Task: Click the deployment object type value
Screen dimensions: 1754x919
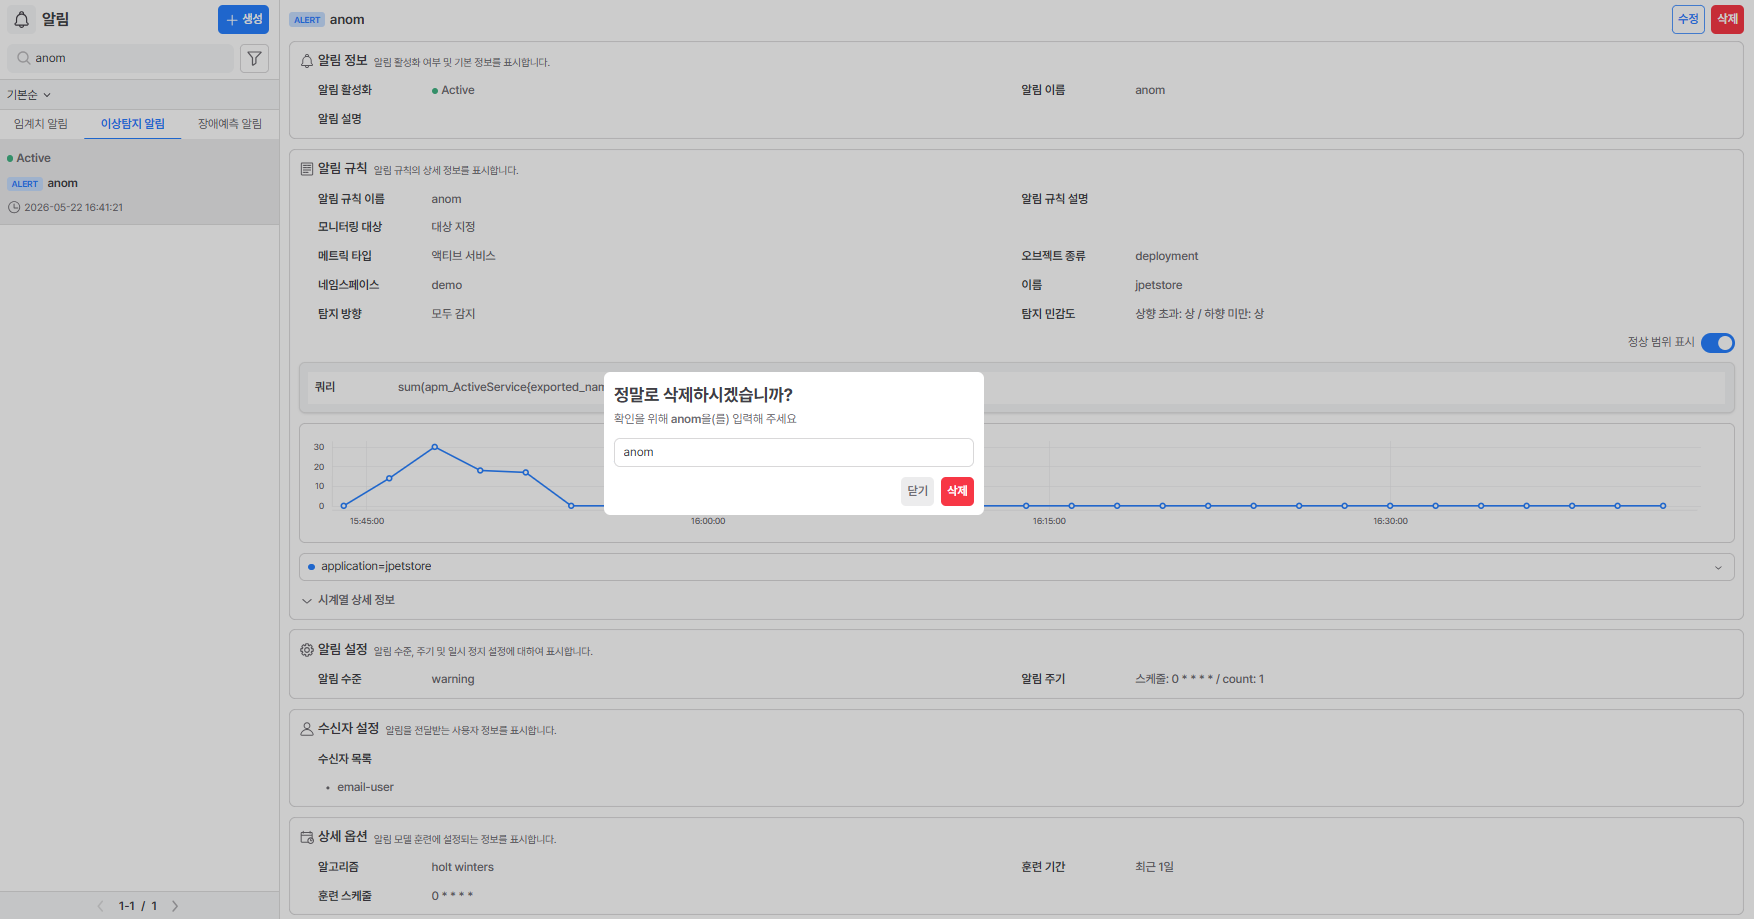Action: point(1166,256)
